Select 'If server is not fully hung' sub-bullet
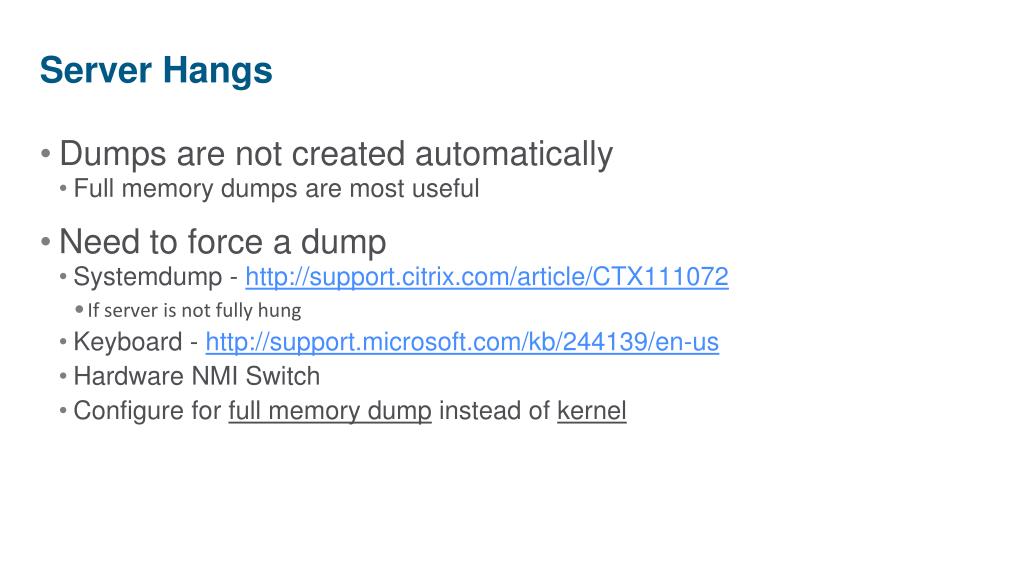The image size is (1024, 576). point(195,310)
